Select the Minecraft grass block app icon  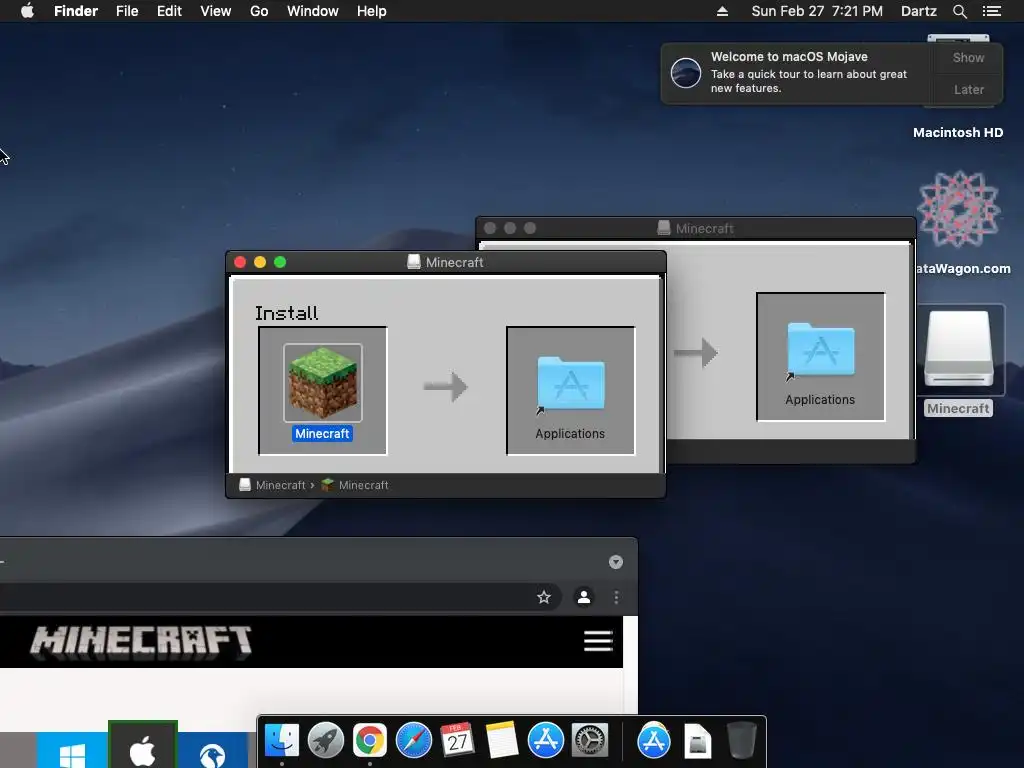point(323,383)
